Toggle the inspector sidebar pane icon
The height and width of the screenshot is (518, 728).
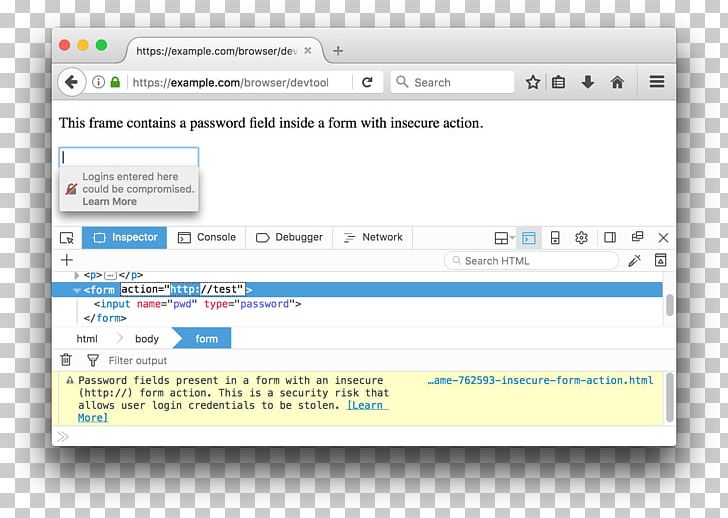(x=660, y=260)
